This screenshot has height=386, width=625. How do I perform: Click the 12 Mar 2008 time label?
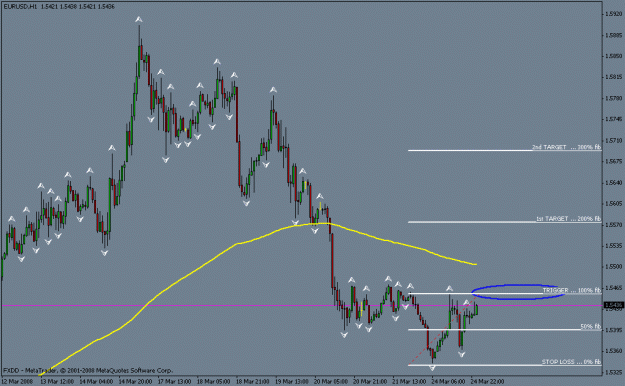point(18,381)
